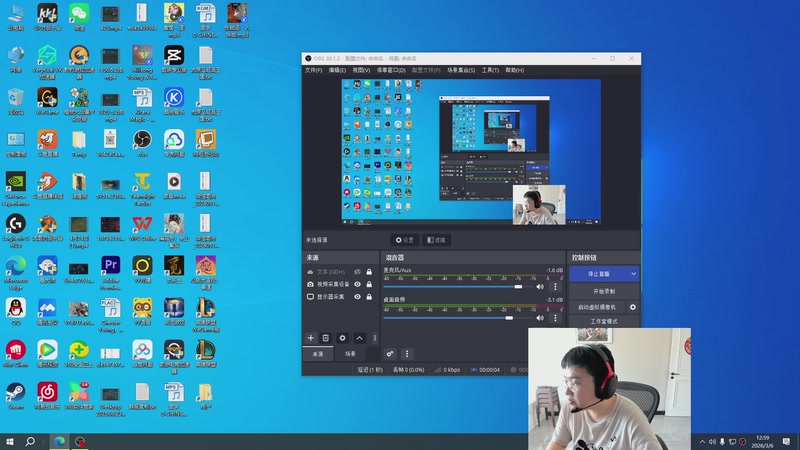The width and height of the screenshot is (800, 450).
Task: Select the Steam desktop shortcut
Action: [x=16, y=396]
